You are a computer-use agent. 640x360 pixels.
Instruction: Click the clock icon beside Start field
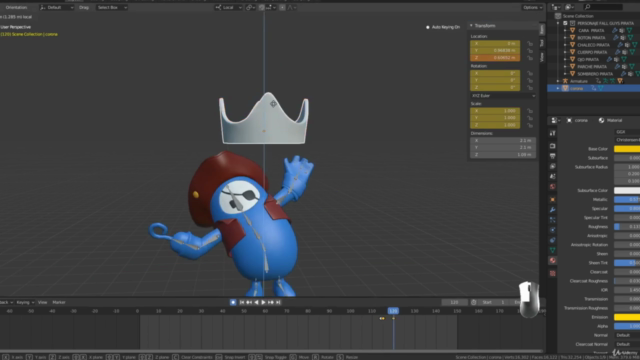click(x=473, y=302)
